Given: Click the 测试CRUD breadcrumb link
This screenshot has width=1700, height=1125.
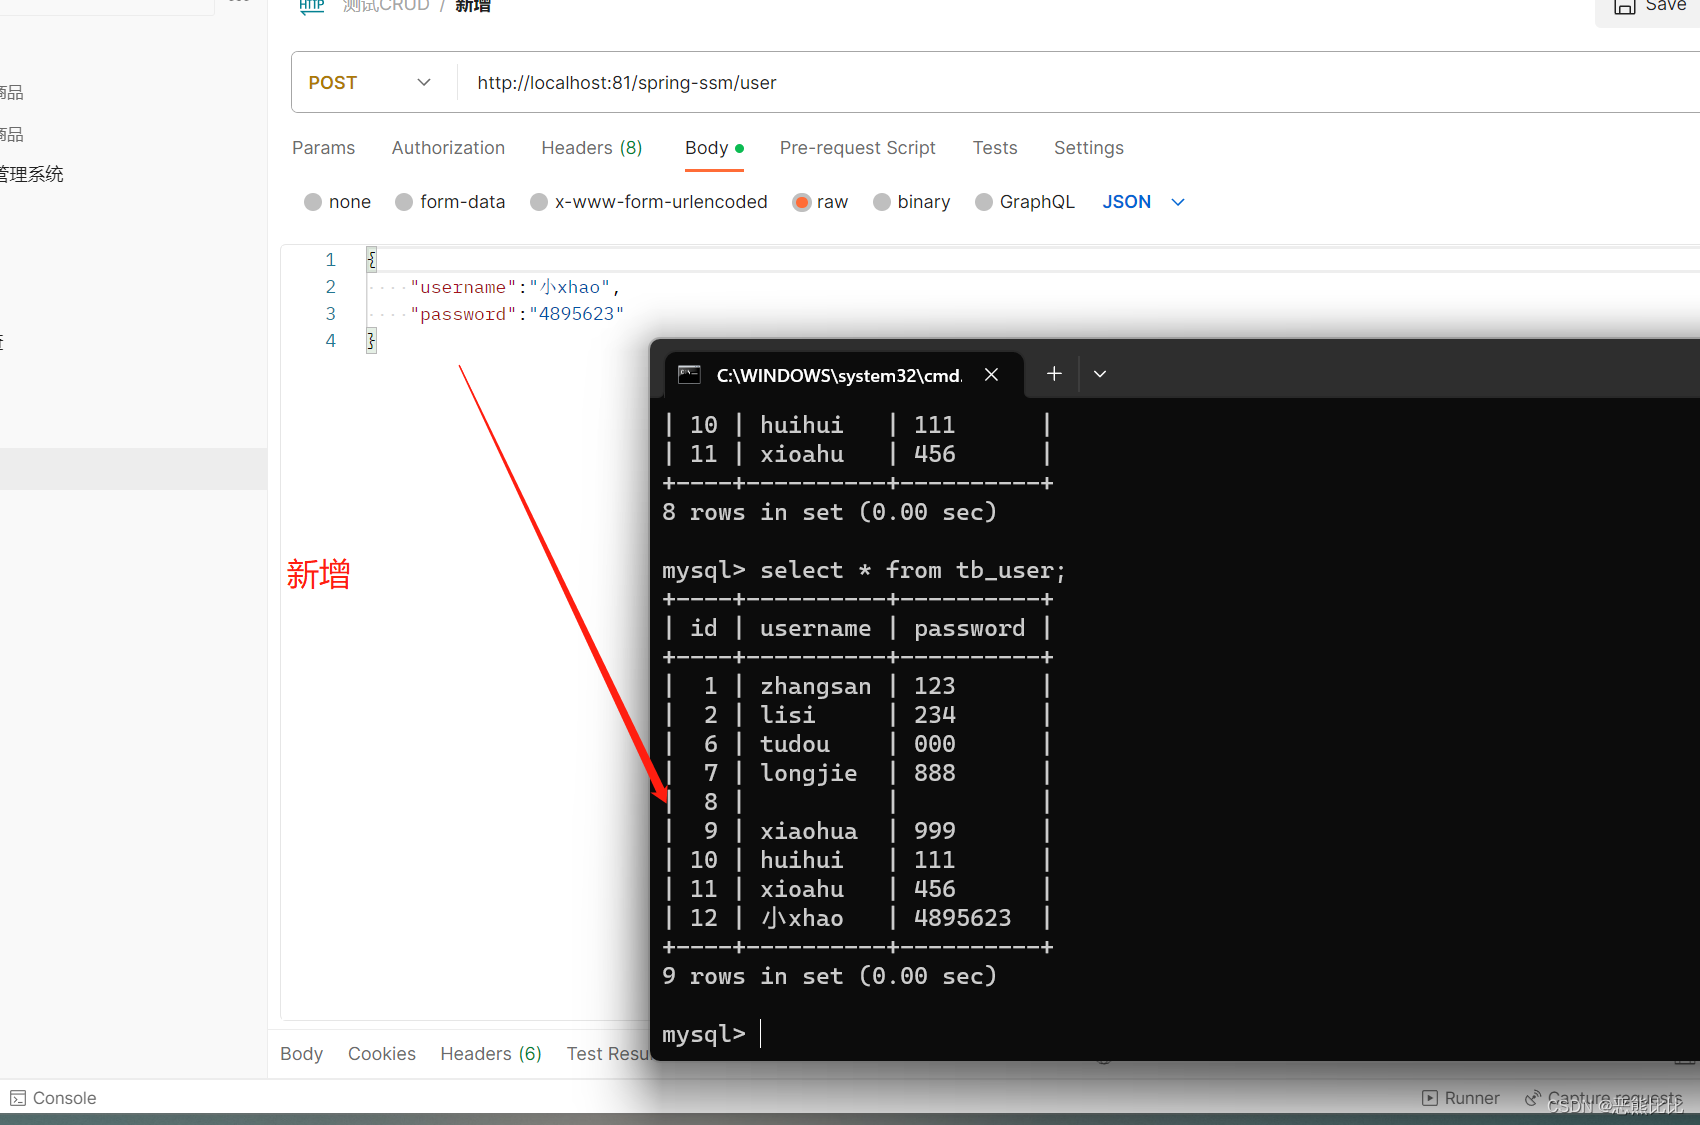Looking at the screenshot, I should [x=386, y=6].
